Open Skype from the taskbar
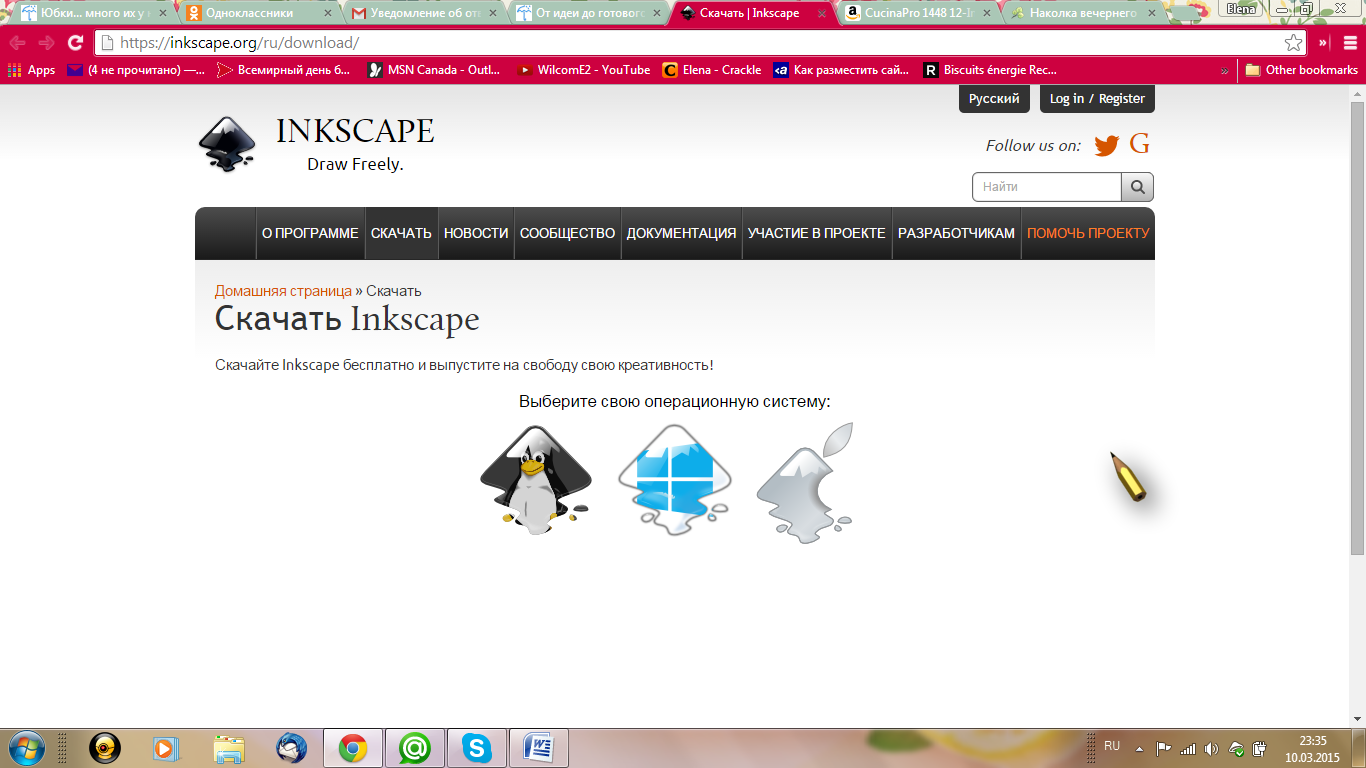This screenshot has width=1366, height=768. 477,748
